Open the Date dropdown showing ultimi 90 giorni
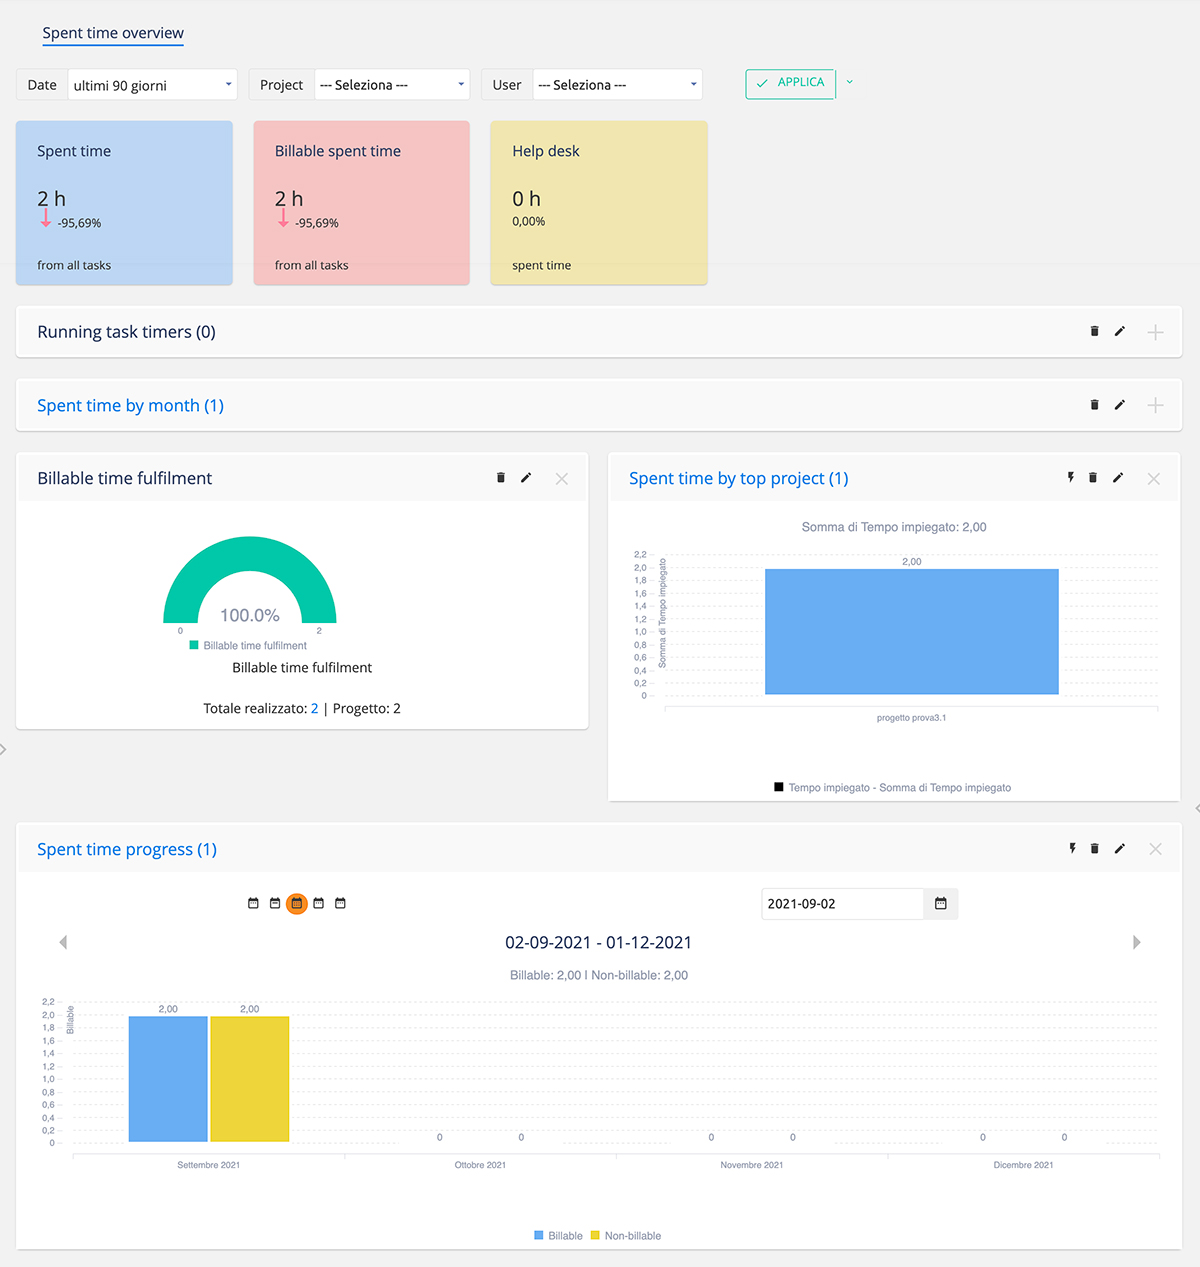The height and width of the screenshot is (1267, 1200). (152, 85)
